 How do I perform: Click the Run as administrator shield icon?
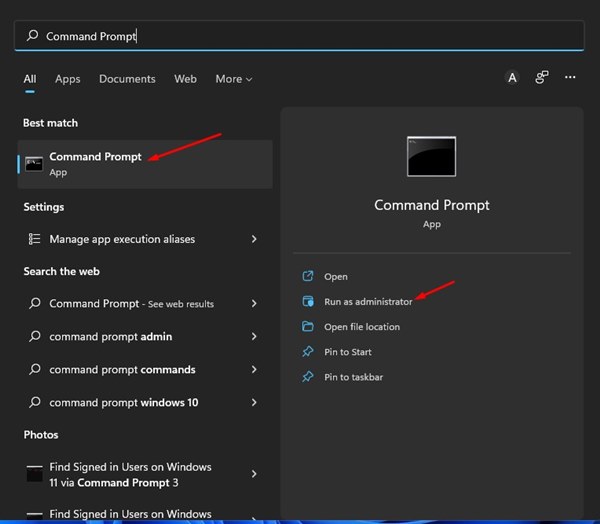307,302
